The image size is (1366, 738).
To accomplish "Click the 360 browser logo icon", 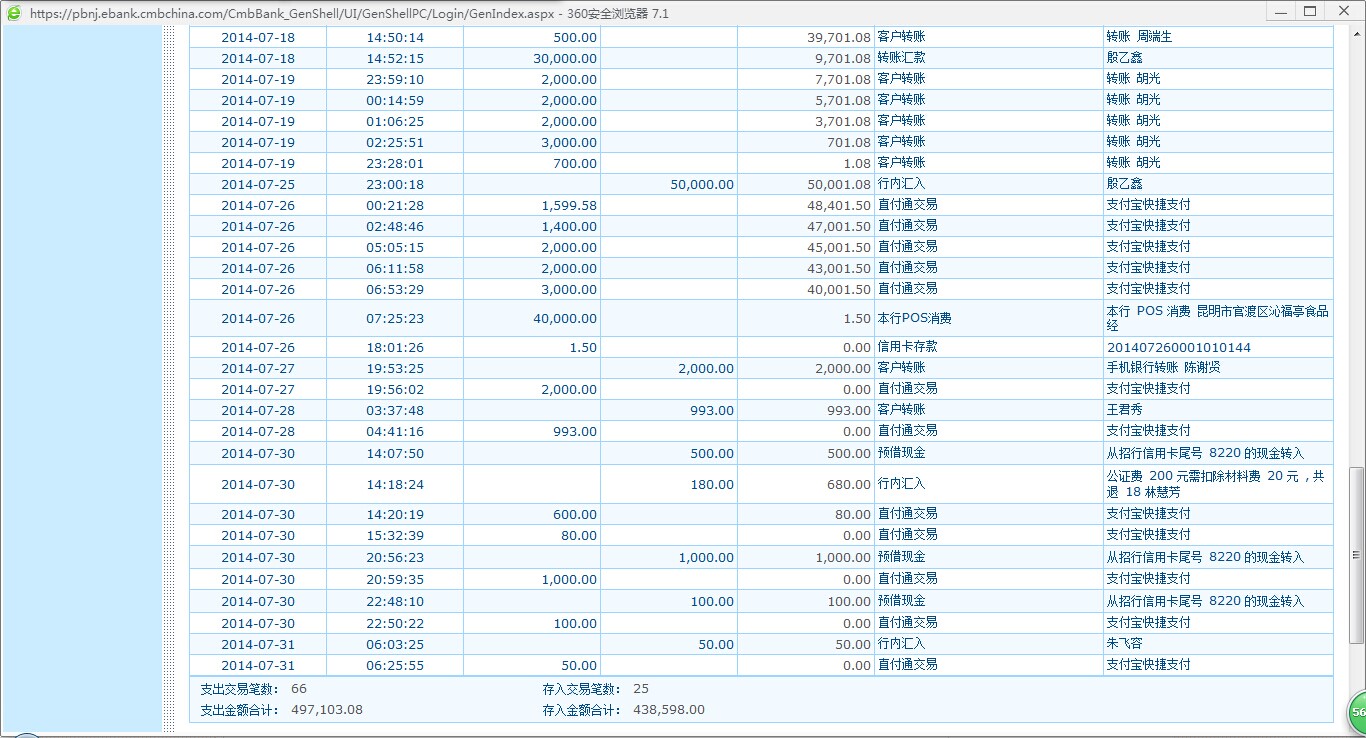I will [14, 13].
